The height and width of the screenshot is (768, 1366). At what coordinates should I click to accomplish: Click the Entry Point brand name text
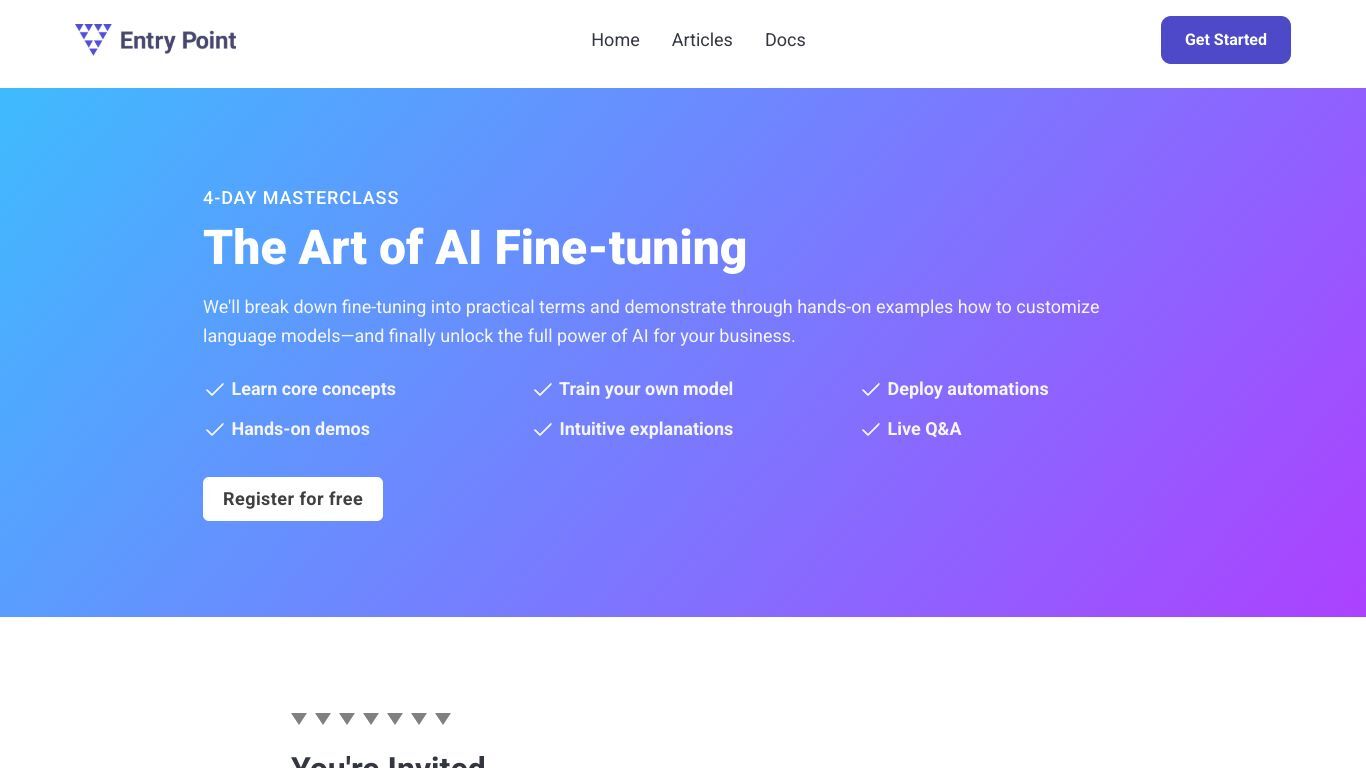click(178, 41)
